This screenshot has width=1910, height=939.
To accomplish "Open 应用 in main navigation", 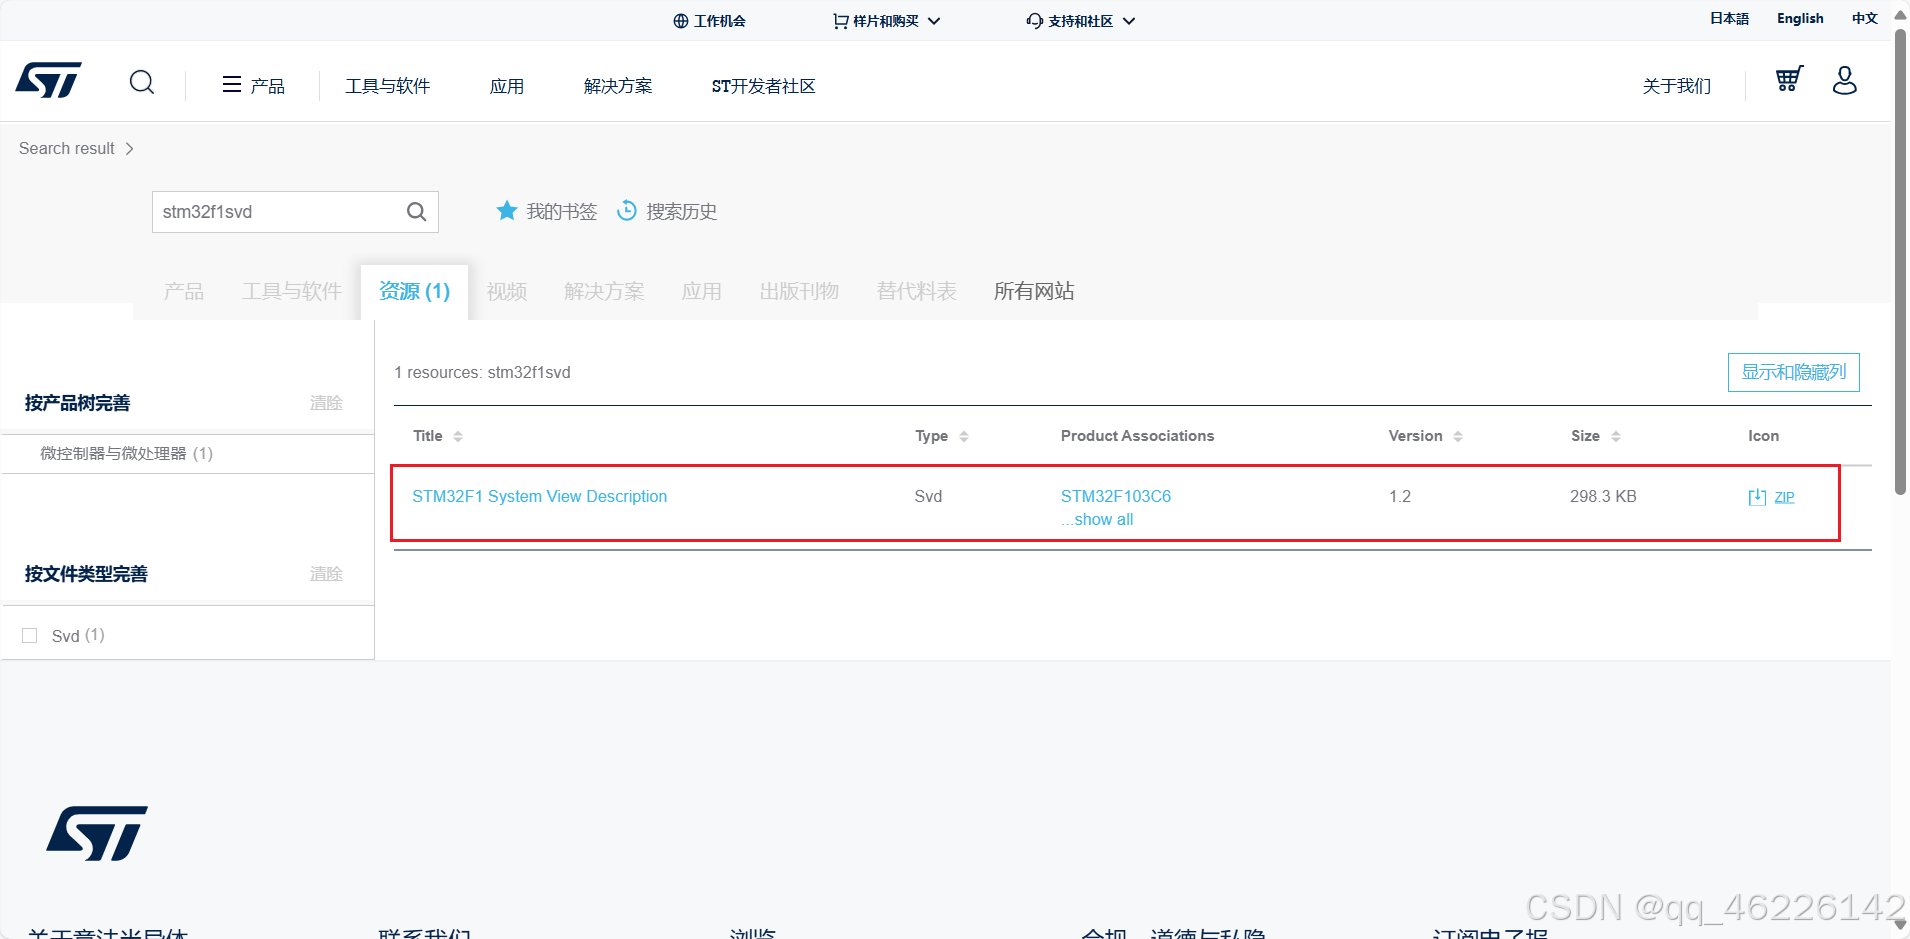I will click(x=507, y=86).
